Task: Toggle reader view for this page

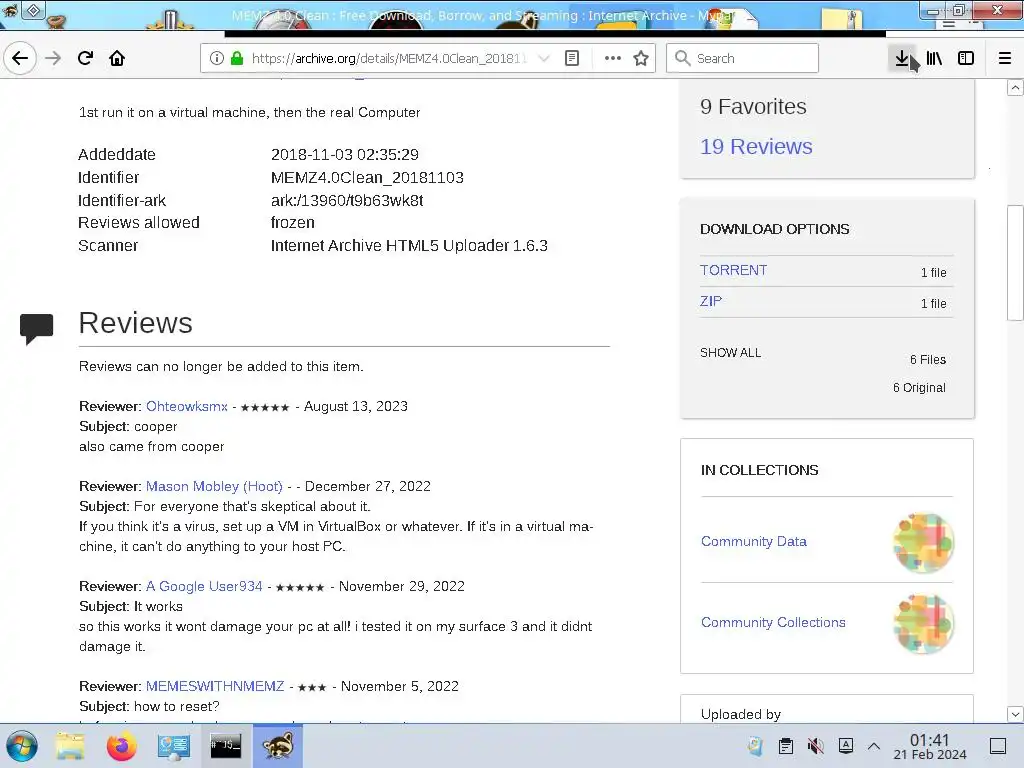Action: [571, 58]
